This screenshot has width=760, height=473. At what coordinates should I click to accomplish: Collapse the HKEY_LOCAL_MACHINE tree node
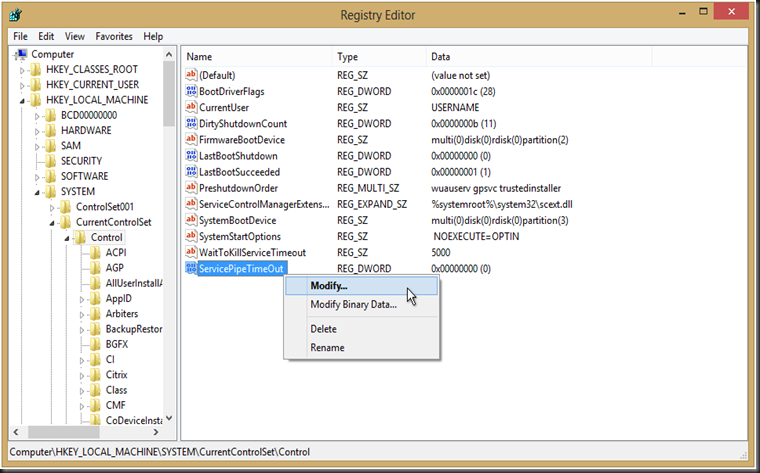tap(22, 100)
